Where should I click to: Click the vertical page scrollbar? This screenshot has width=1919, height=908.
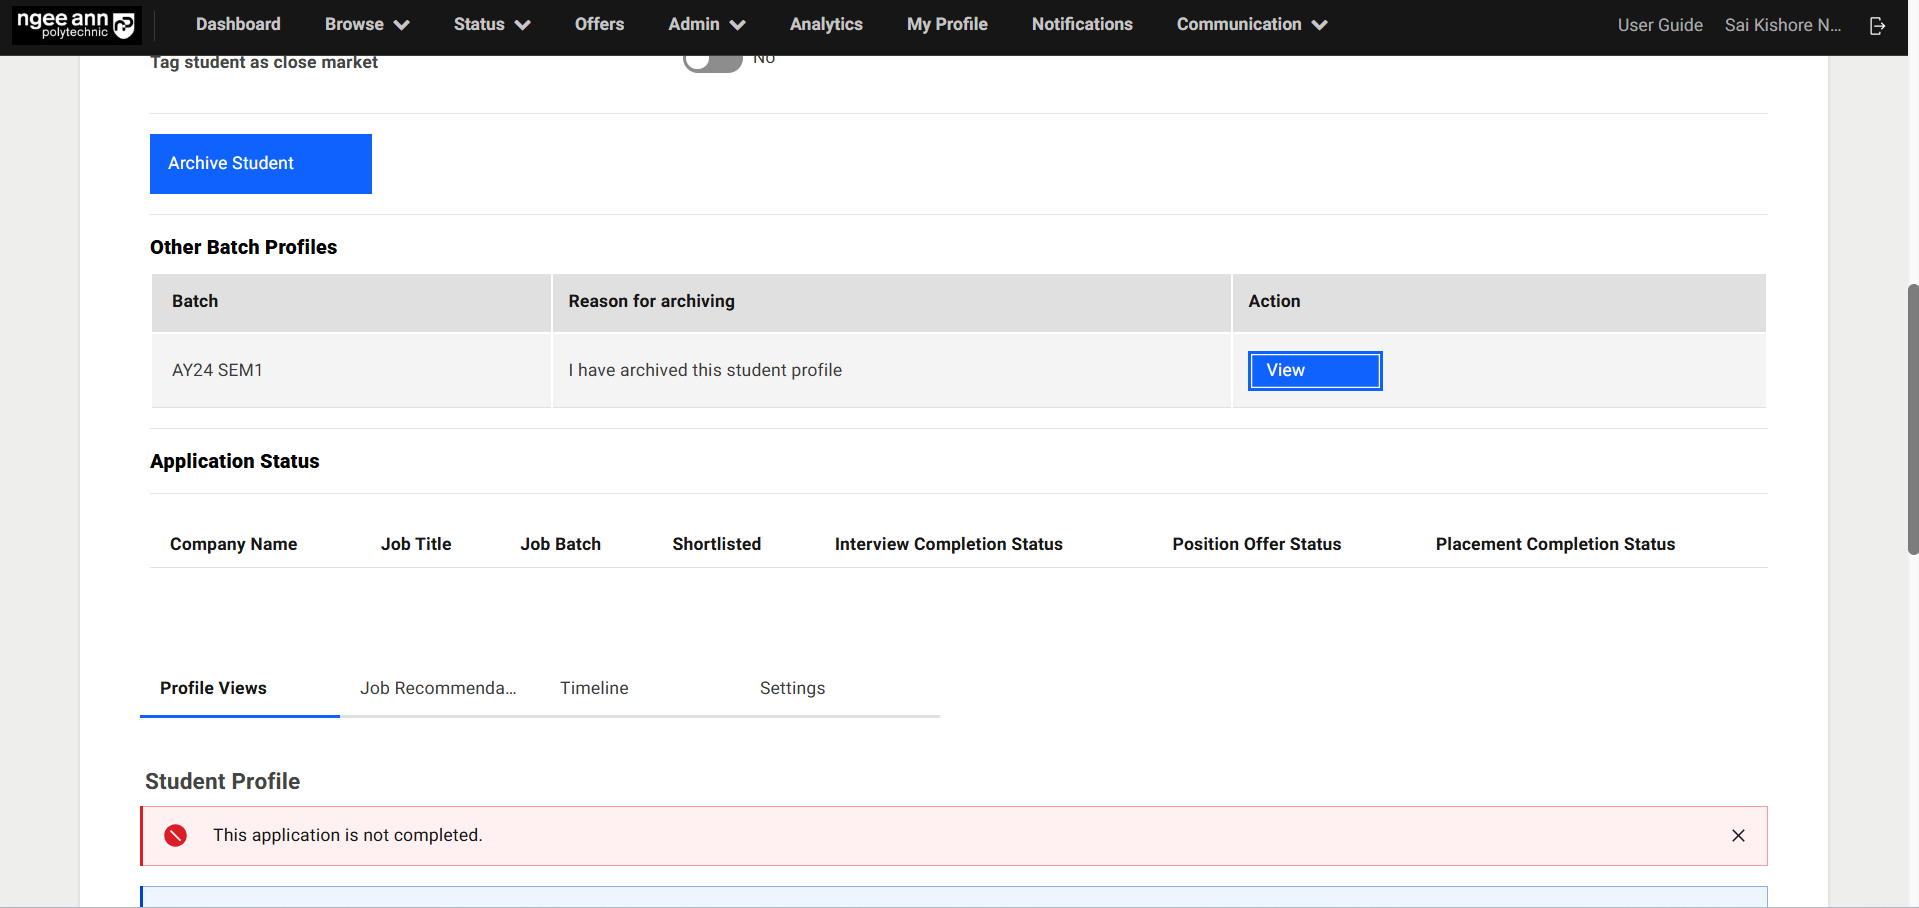1912,420
